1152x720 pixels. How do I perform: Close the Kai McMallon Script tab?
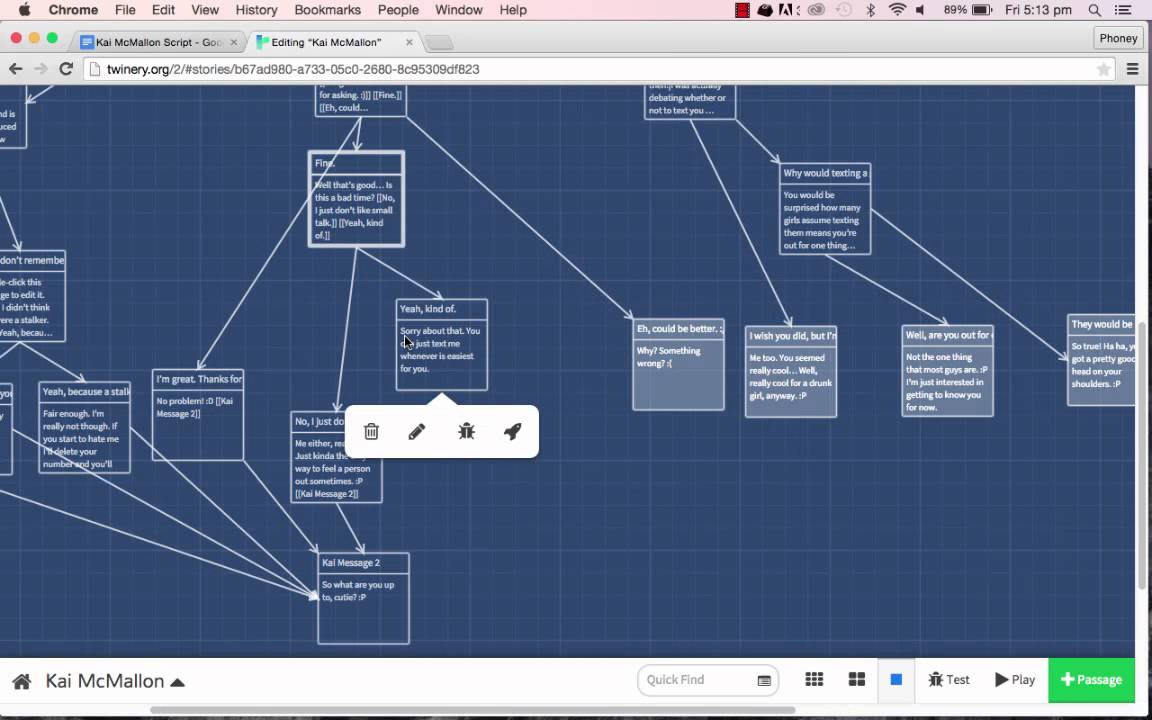[234, 43]
